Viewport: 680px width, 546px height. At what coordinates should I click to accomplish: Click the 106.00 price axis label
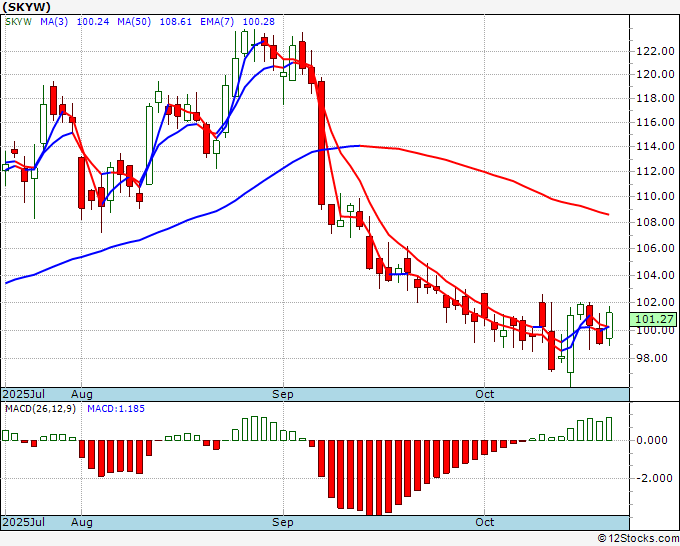click(655, 248)
